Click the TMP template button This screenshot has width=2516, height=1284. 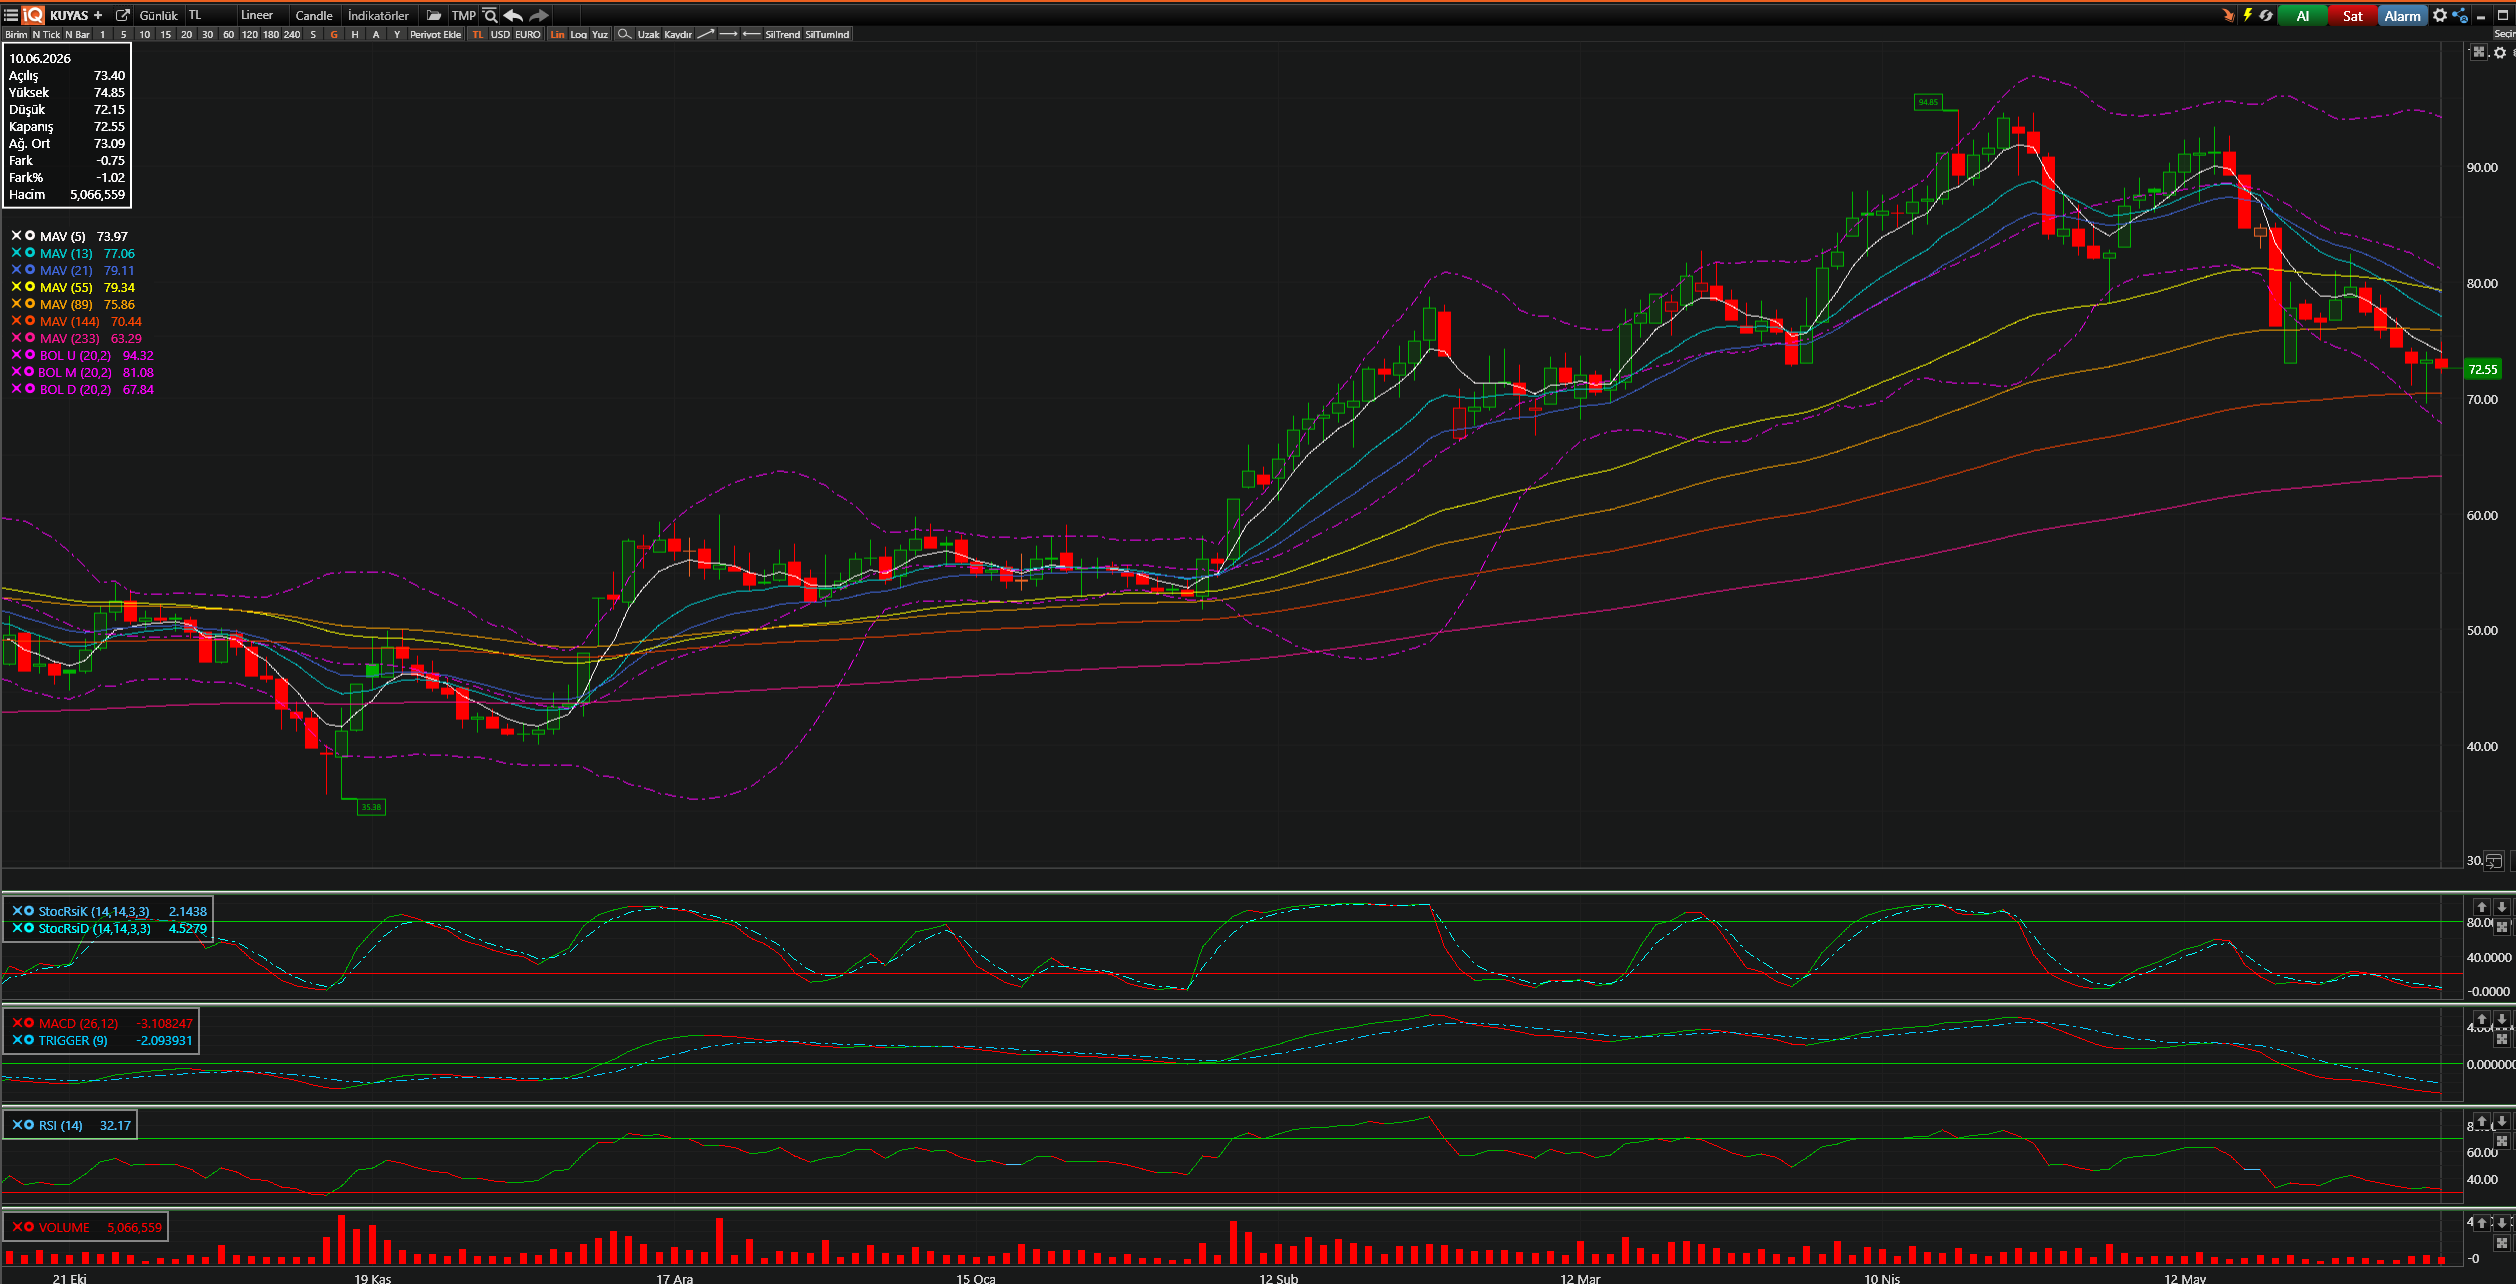coord(463,15)
